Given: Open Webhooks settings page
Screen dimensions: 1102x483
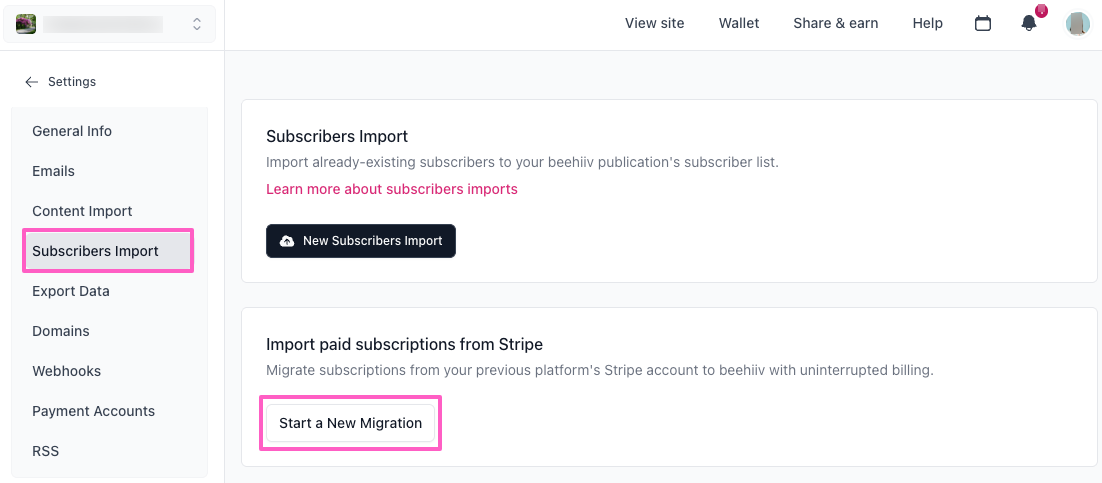Looking at the screenshot, I should tap(67, 371).
